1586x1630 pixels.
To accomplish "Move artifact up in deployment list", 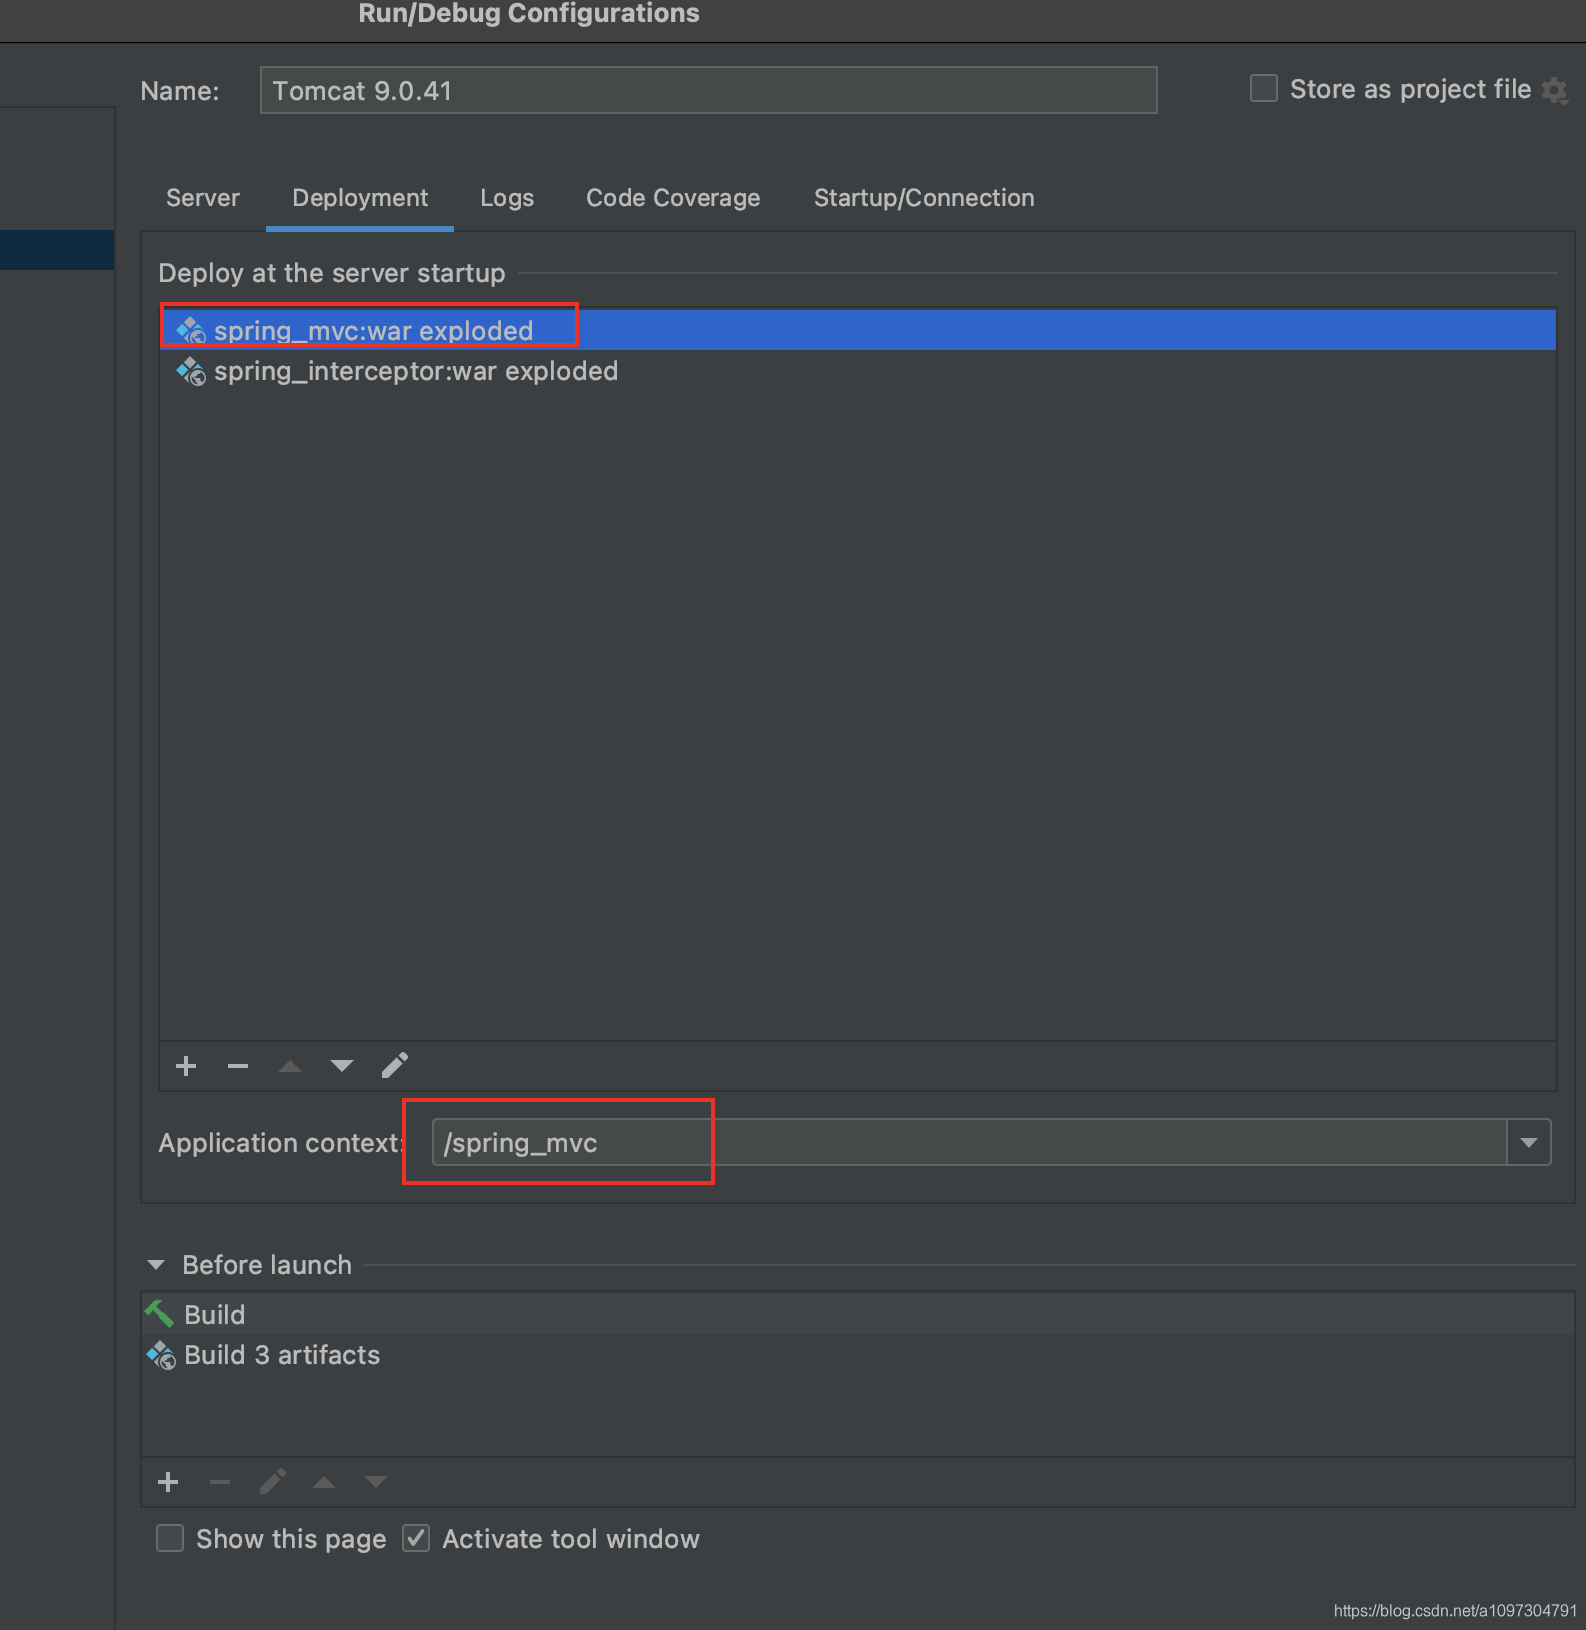I will coord(290,1066).
